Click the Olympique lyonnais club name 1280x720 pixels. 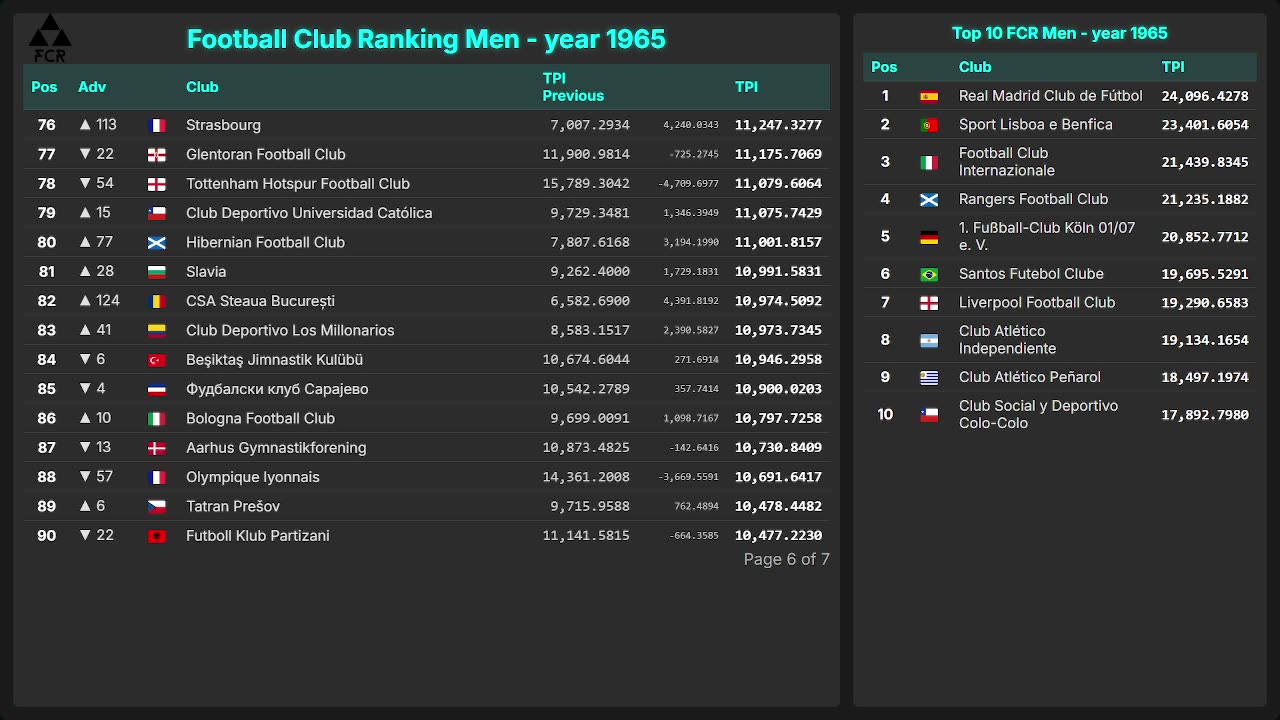tap(253, 477)
